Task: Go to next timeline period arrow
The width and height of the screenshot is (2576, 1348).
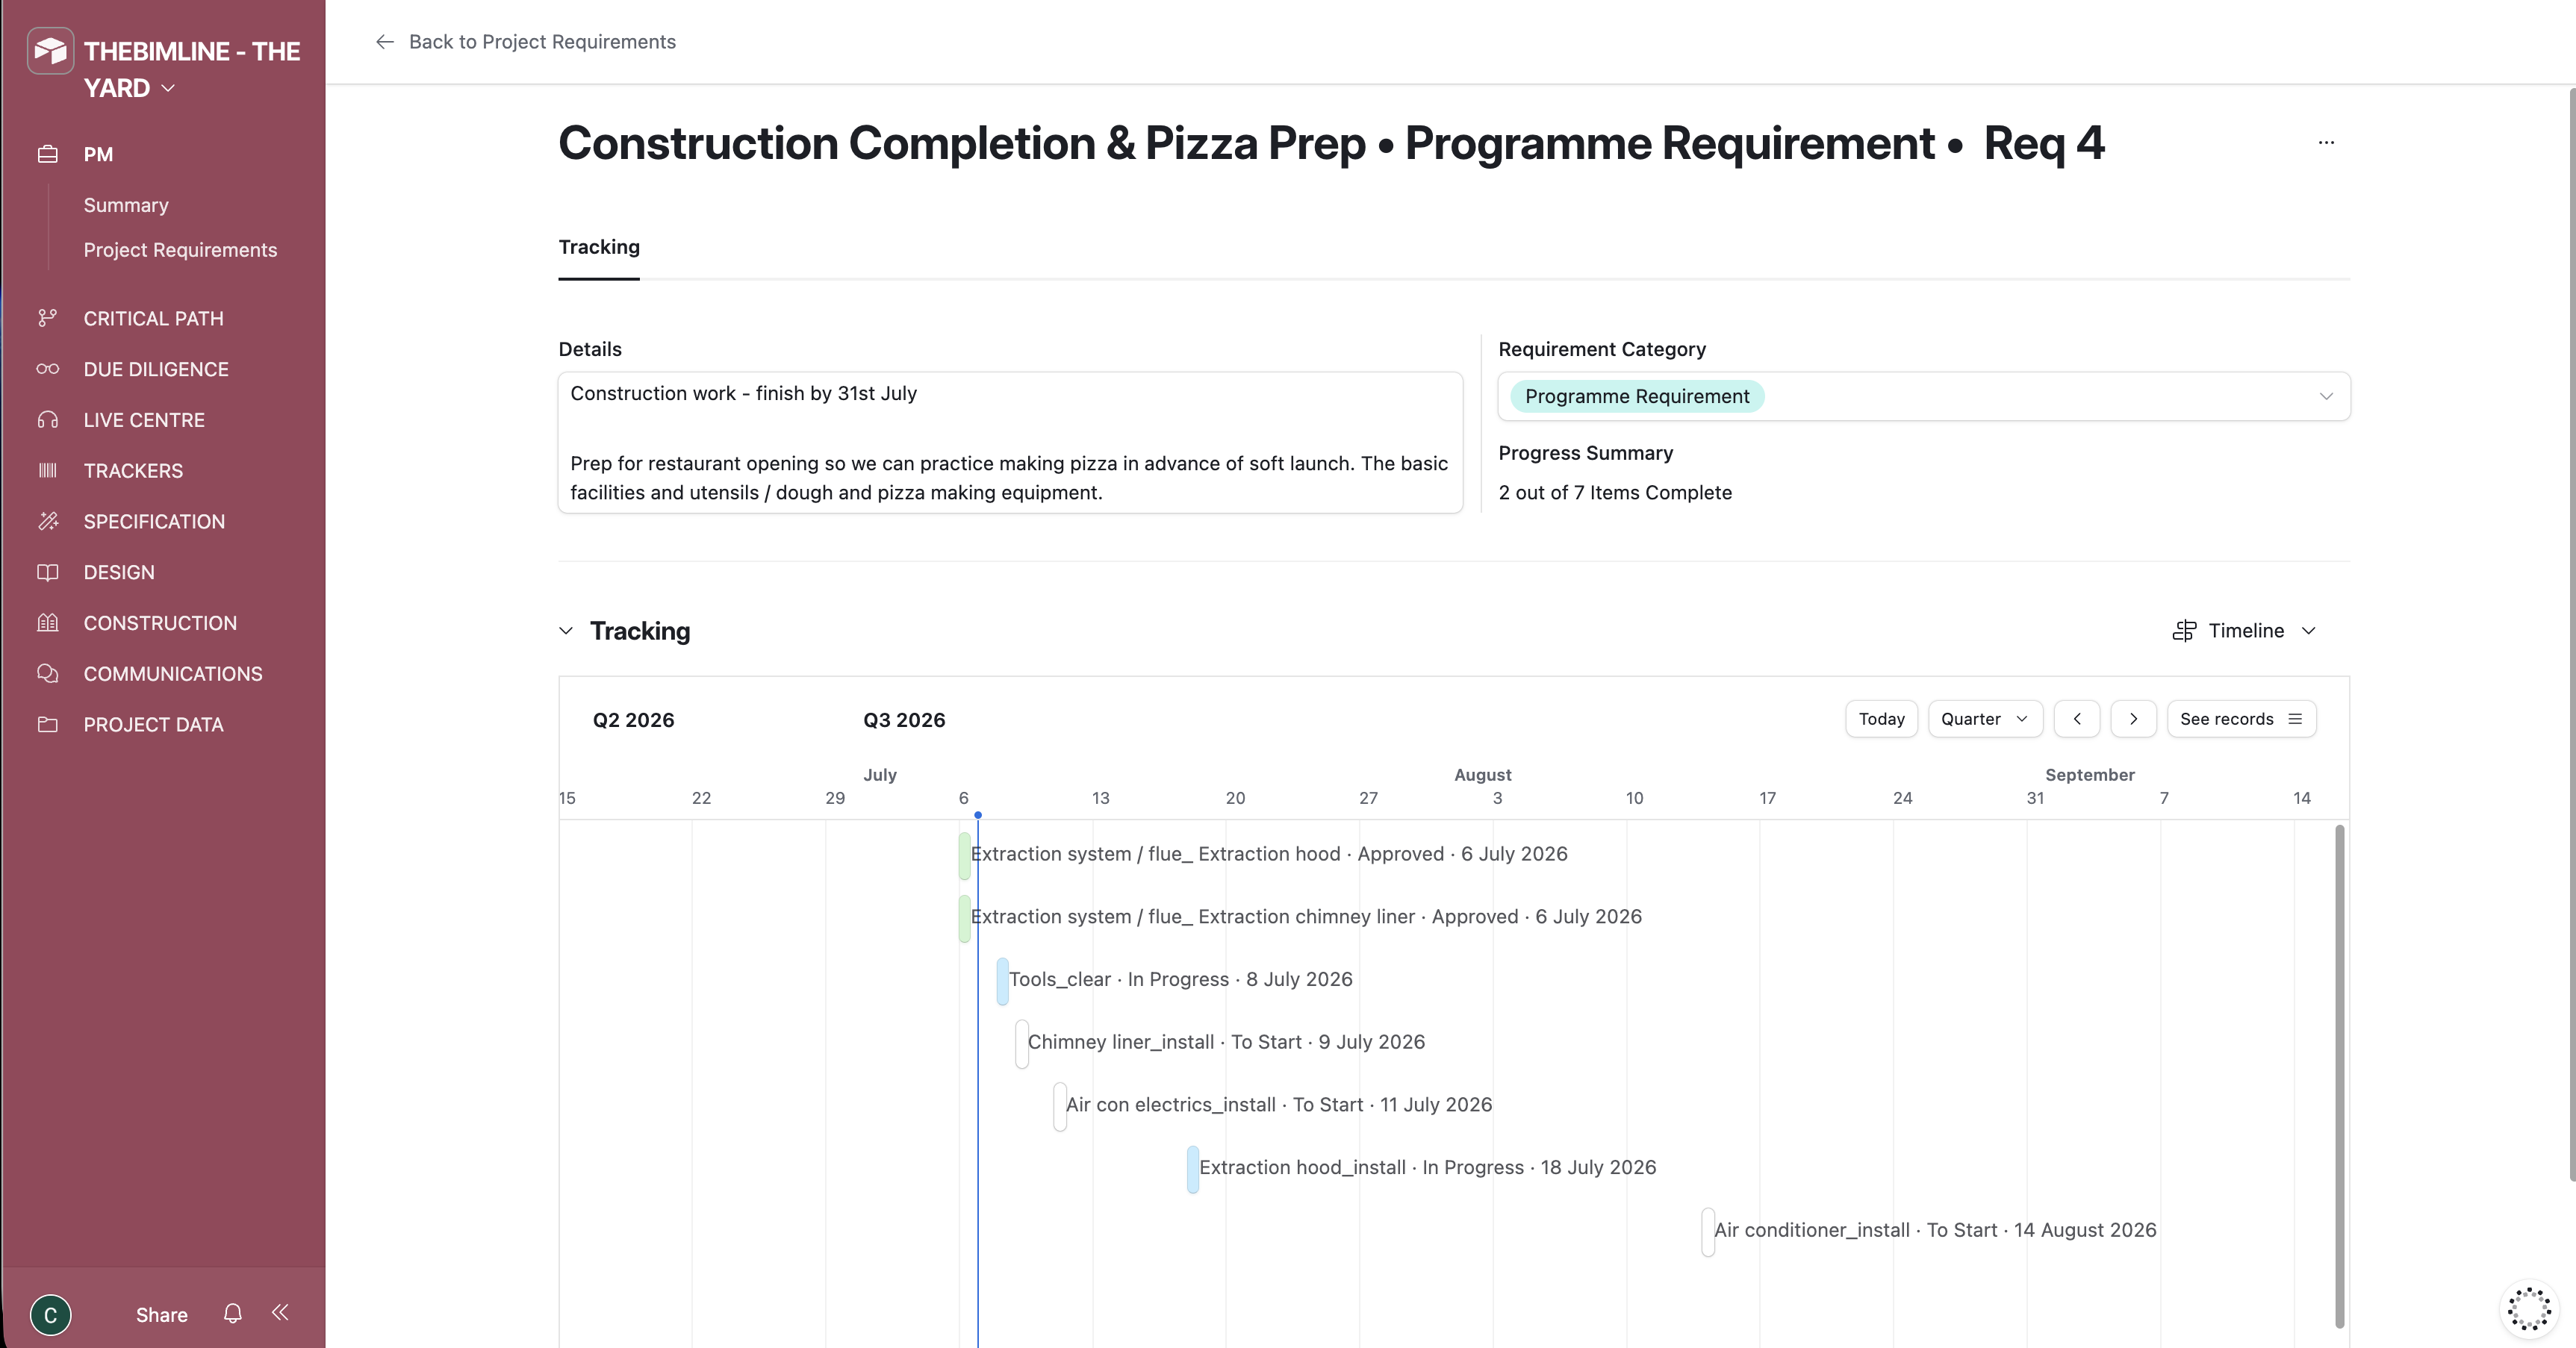Action: coord(2133,719)
